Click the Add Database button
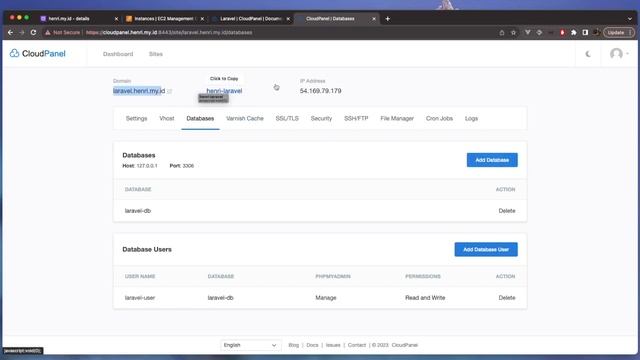640x360 pixels. click(x=492, y=160)
